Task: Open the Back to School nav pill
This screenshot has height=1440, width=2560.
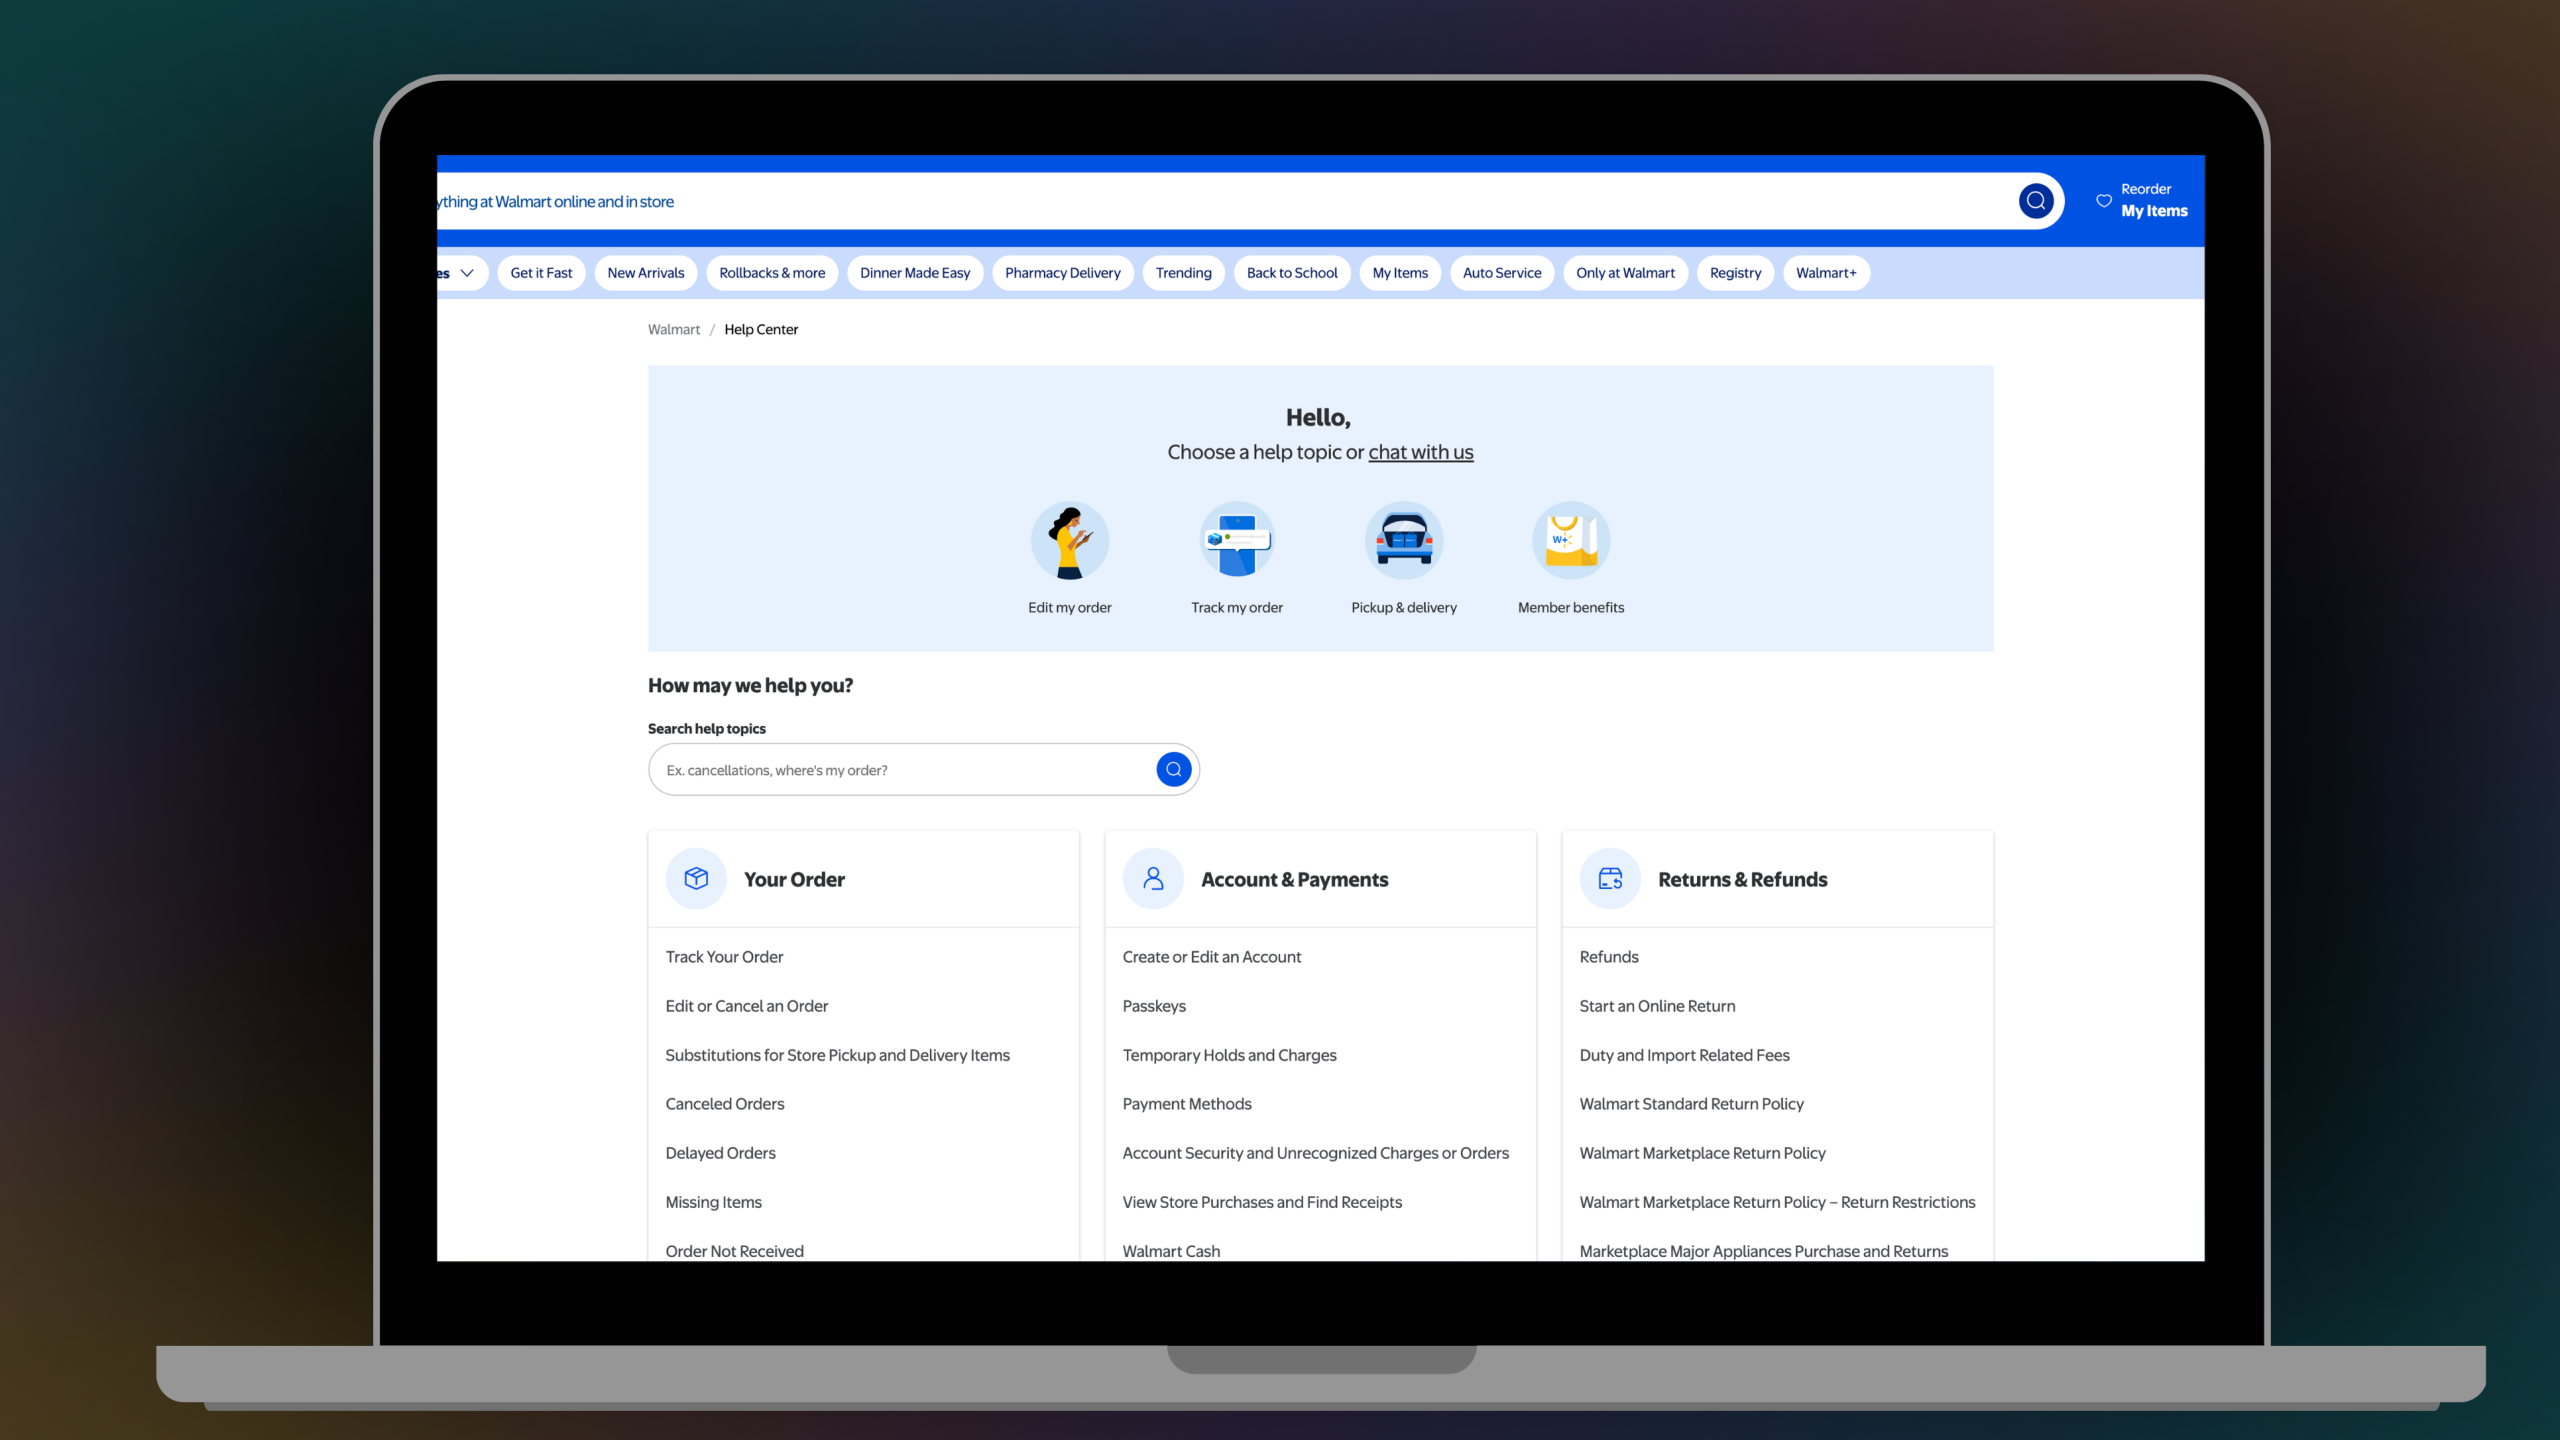Action: pos(1291,273)
